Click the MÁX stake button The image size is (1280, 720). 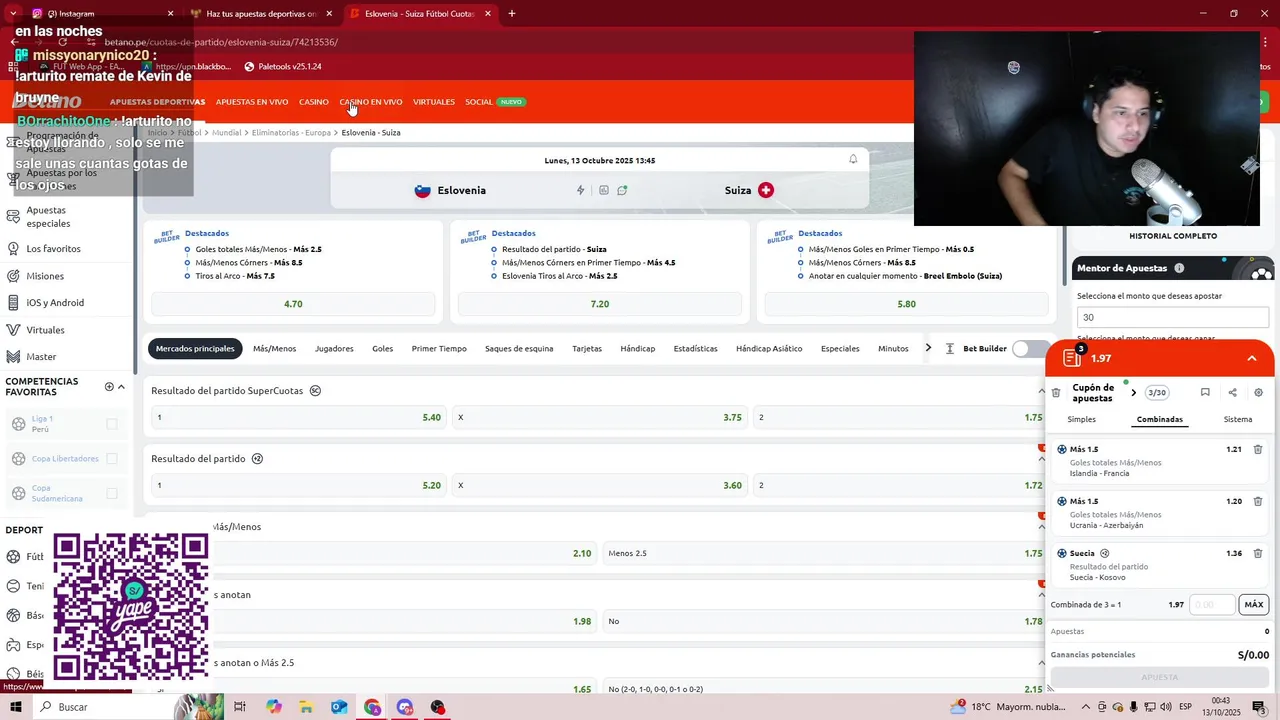point(1253,604)
